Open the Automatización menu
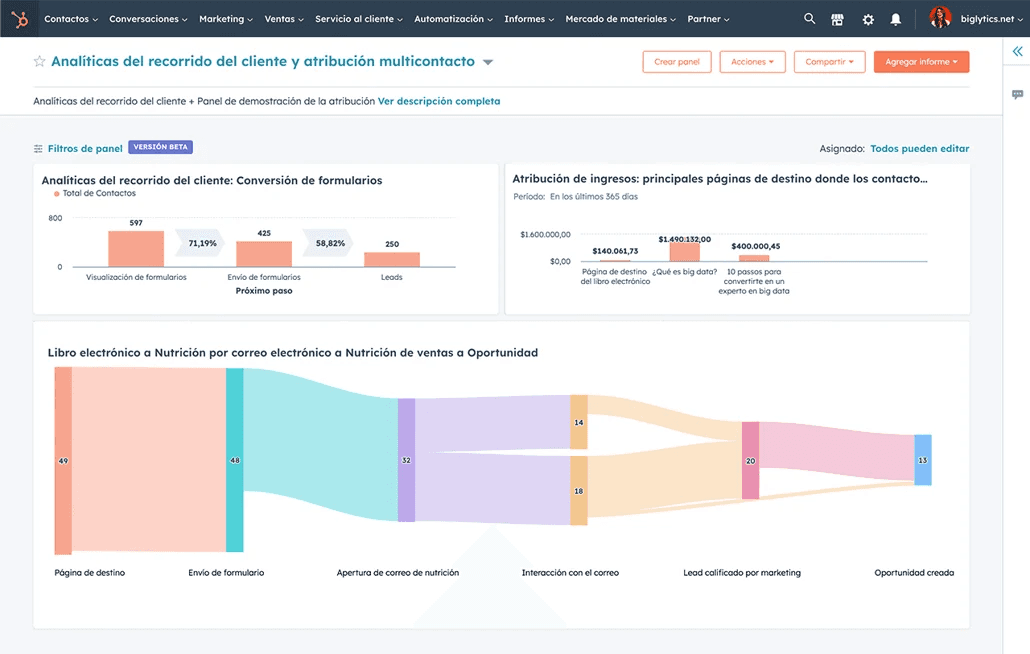Viewport: 1030px width, 654px height. (x=453, y=19)
